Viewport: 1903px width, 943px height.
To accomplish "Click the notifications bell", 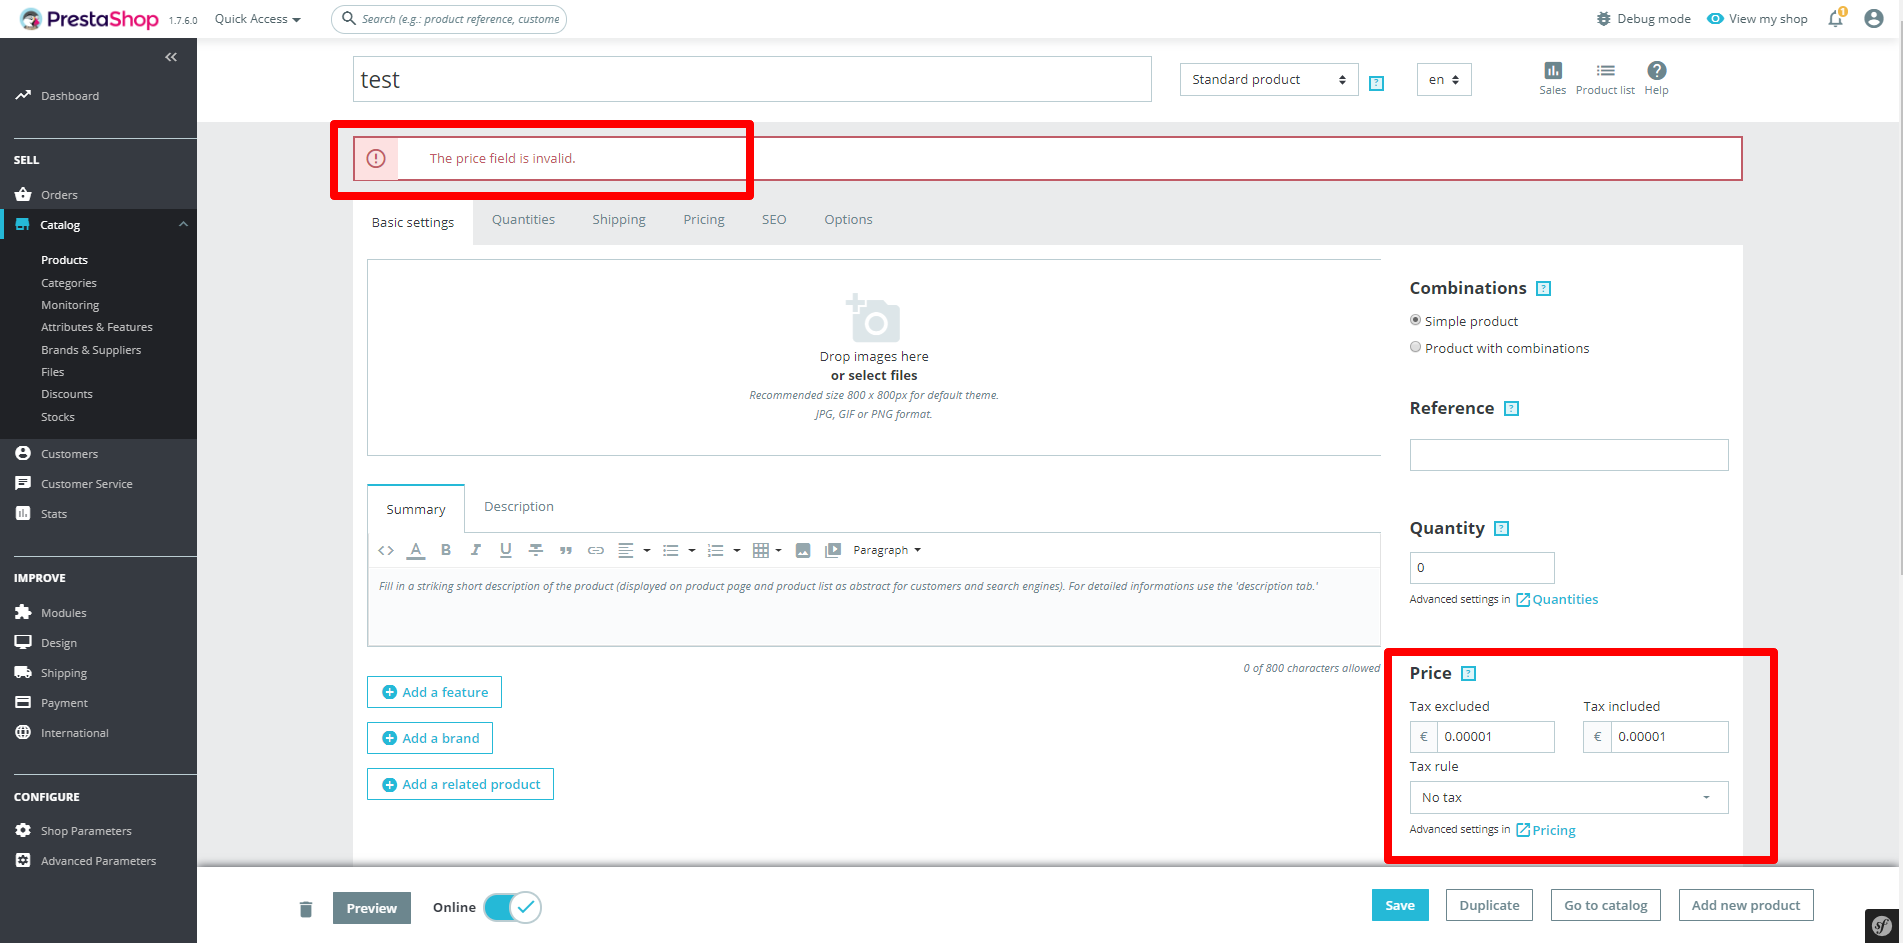I will (x=1835, y=18).
